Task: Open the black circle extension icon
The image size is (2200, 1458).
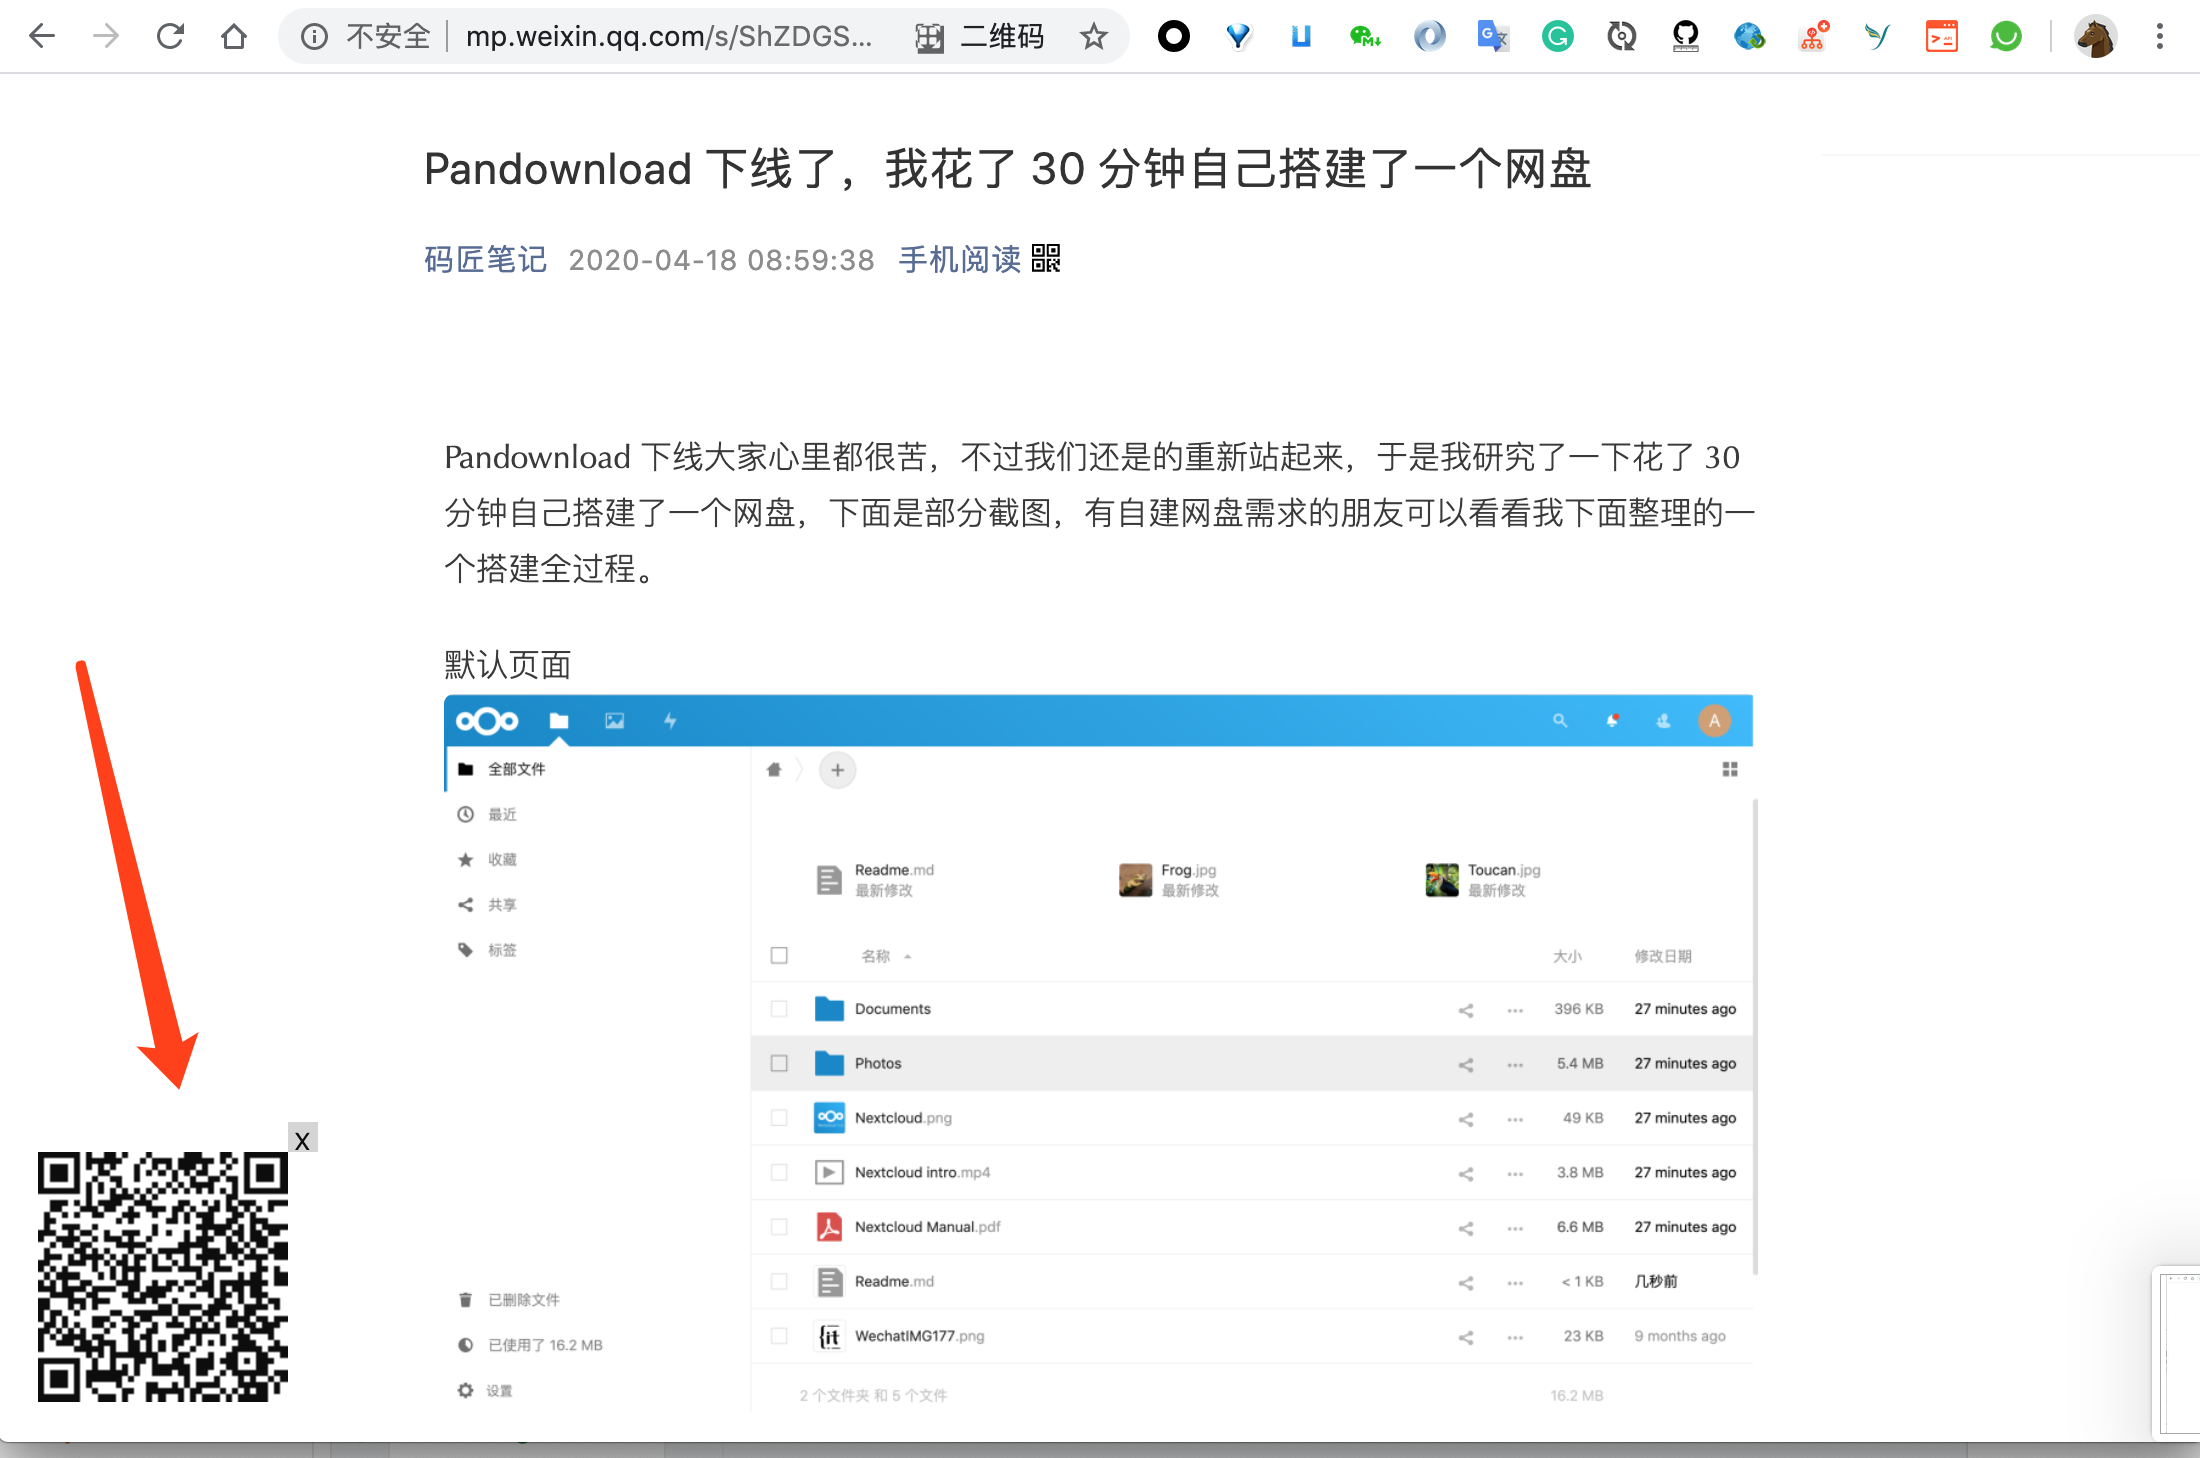Action: (1174, 37)
